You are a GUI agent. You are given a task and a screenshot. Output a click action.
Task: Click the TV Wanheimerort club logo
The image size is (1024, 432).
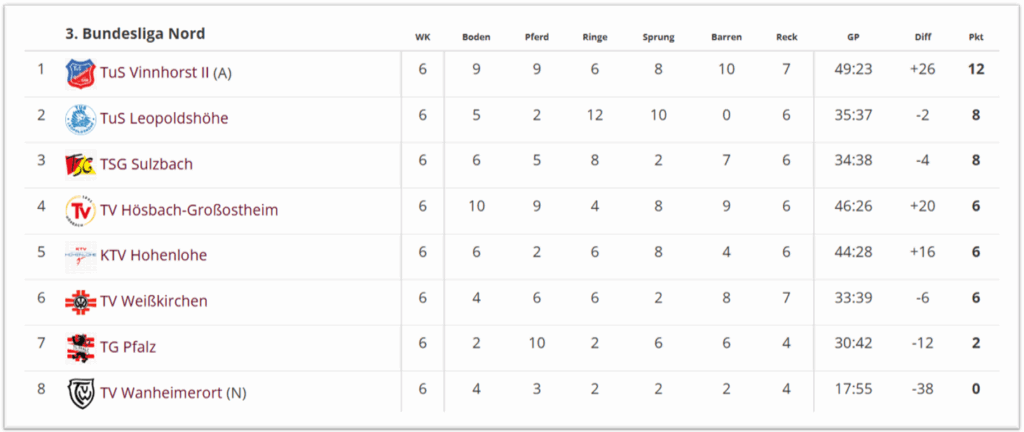tap(80, 393)
